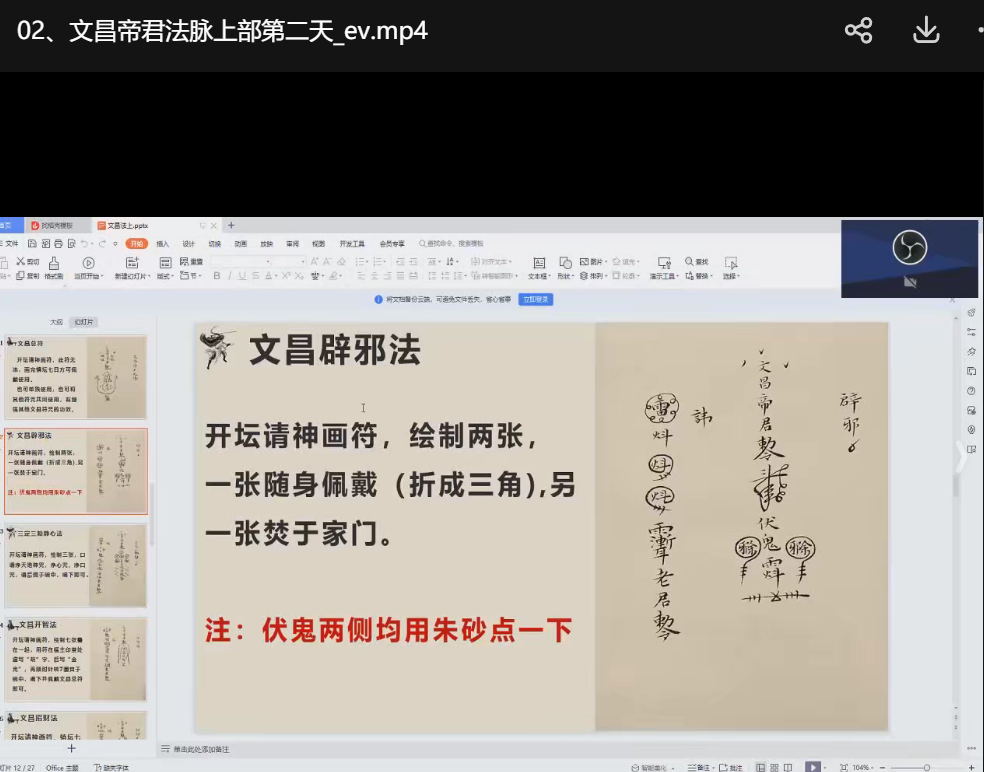Image resolution: width=984 pixels, height=772 pixels.
Task: Switch to the Outline (大纲) panel tab
Action: [57, 322]
